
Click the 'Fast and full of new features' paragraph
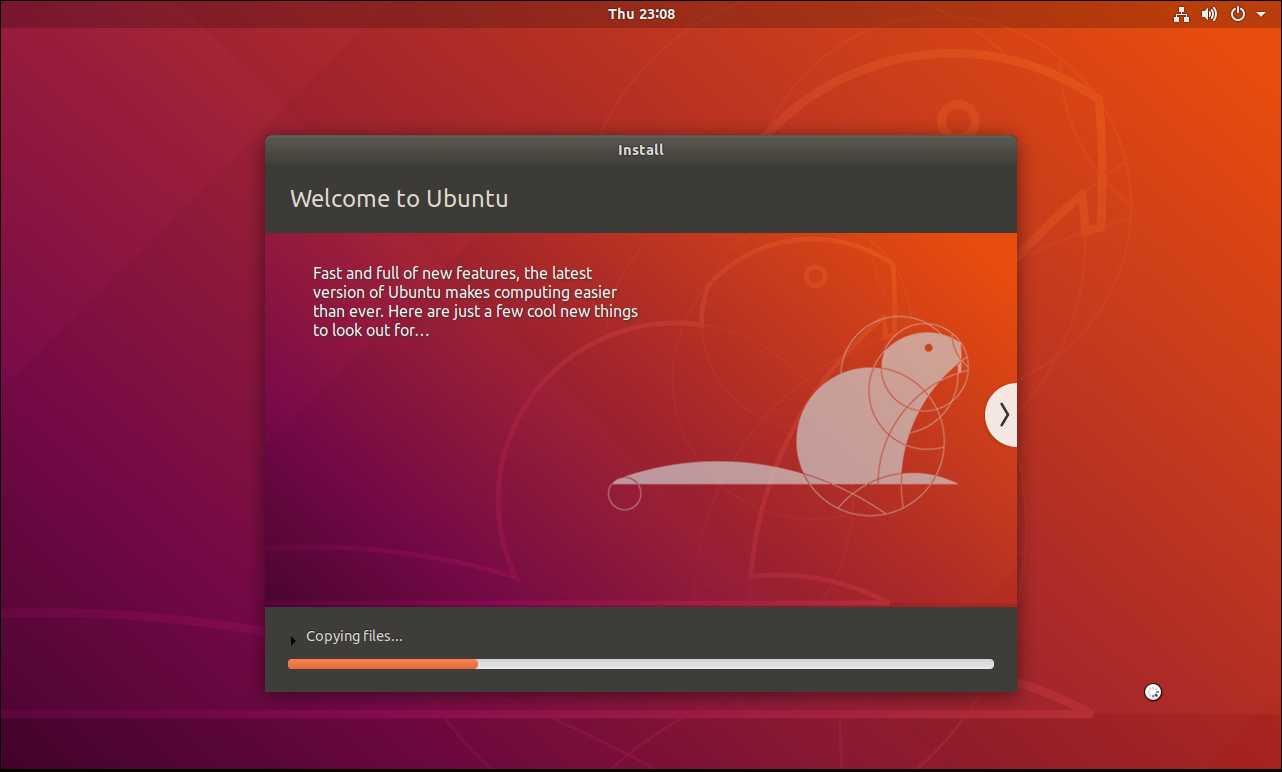(x=475, y=301)
